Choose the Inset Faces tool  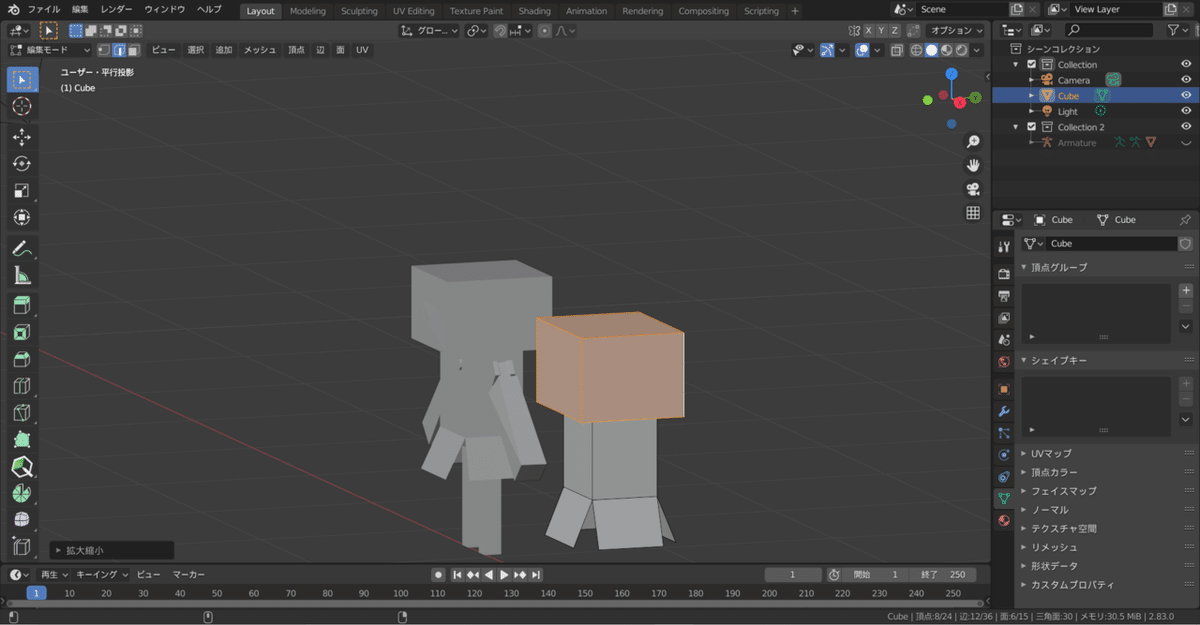(x=22, y=333)
